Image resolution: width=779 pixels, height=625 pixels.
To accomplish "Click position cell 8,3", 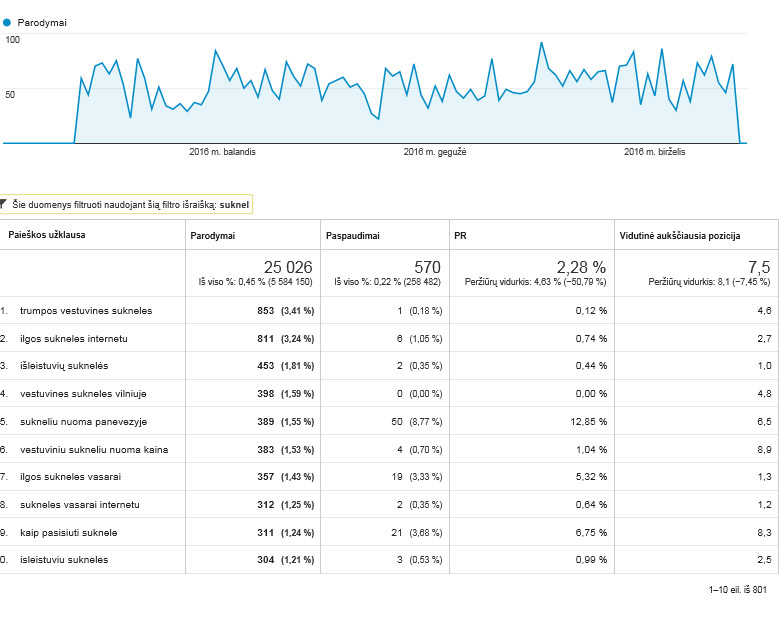I will pos(765,532).
